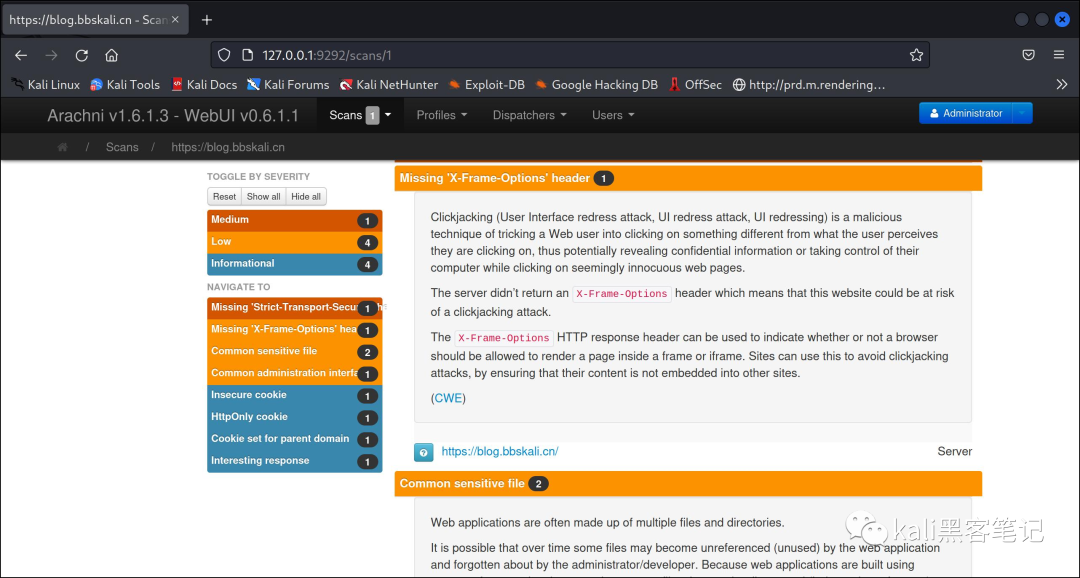
Task: Click the browser home icon
Action: [x=112, y=55]
